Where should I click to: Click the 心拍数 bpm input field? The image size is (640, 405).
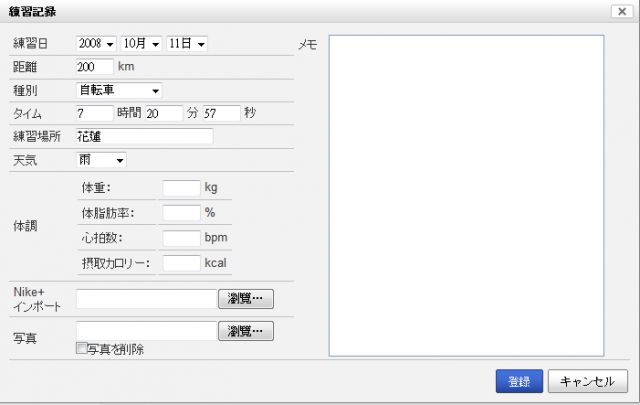[181, 238]
